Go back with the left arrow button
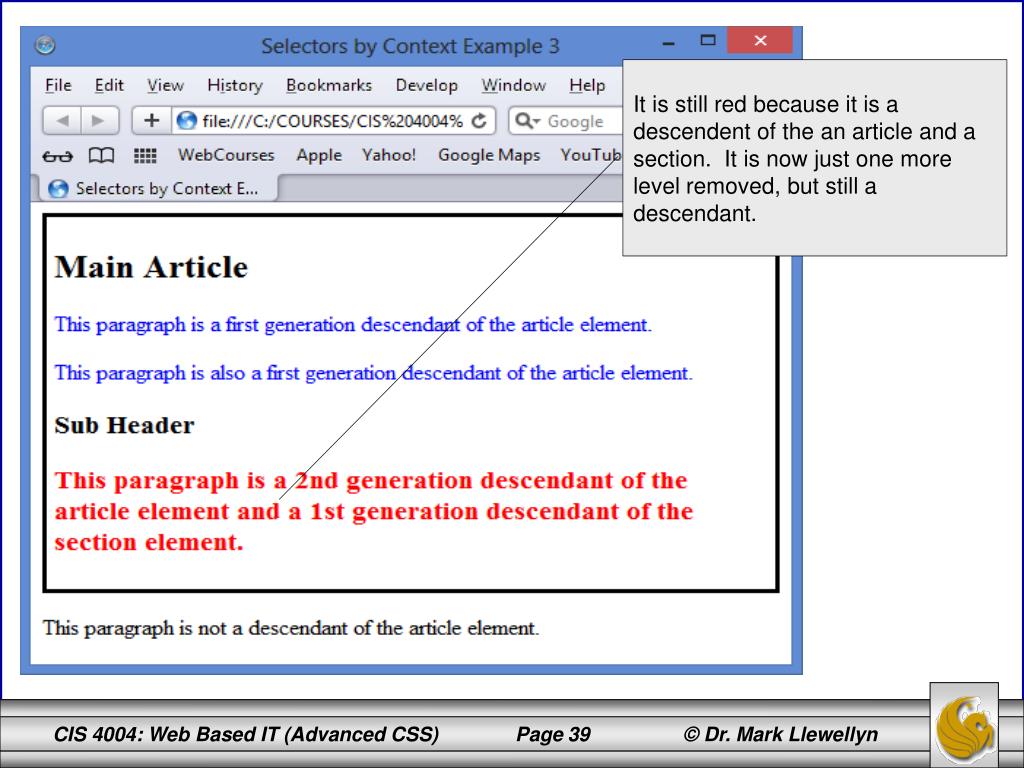1024x768 pixels. 62,120
